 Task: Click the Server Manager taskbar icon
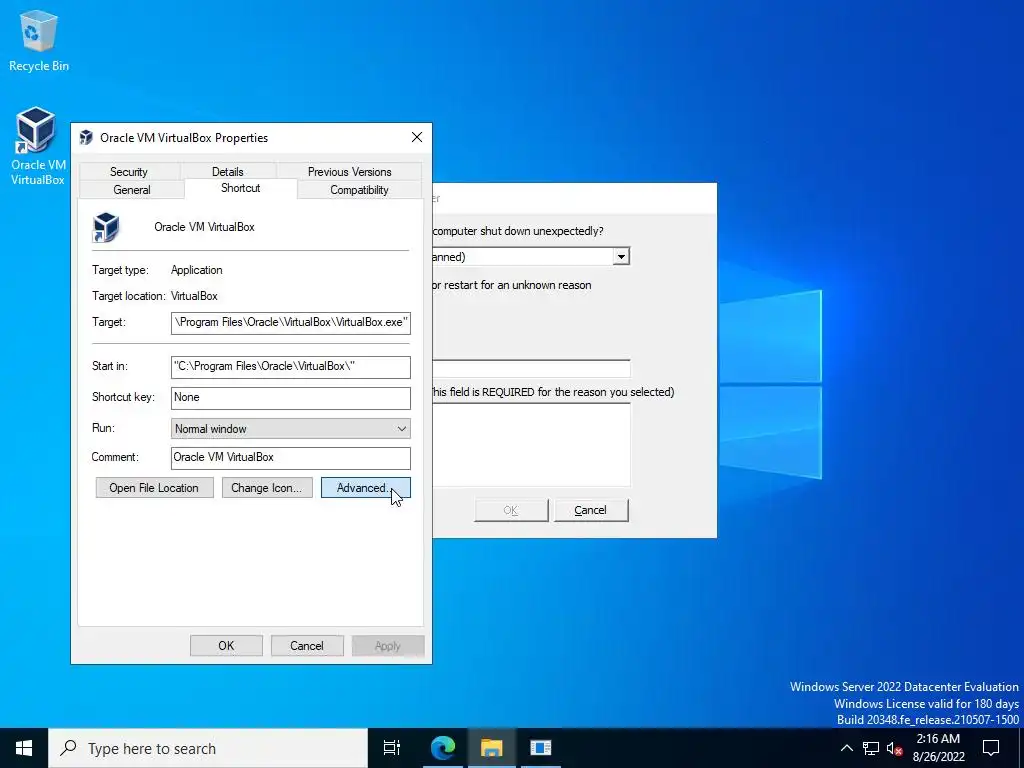(x=541, y=748)
